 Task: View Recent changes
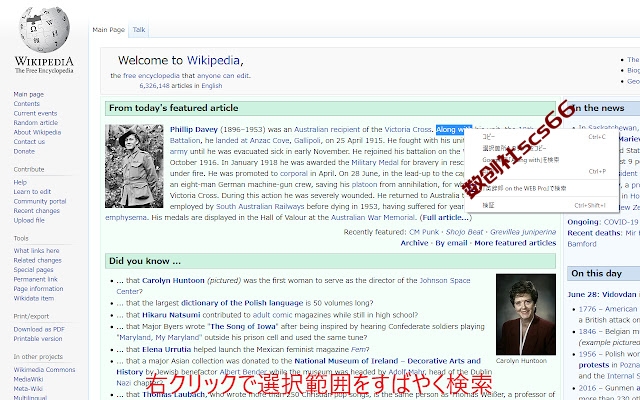coord(36,211)
